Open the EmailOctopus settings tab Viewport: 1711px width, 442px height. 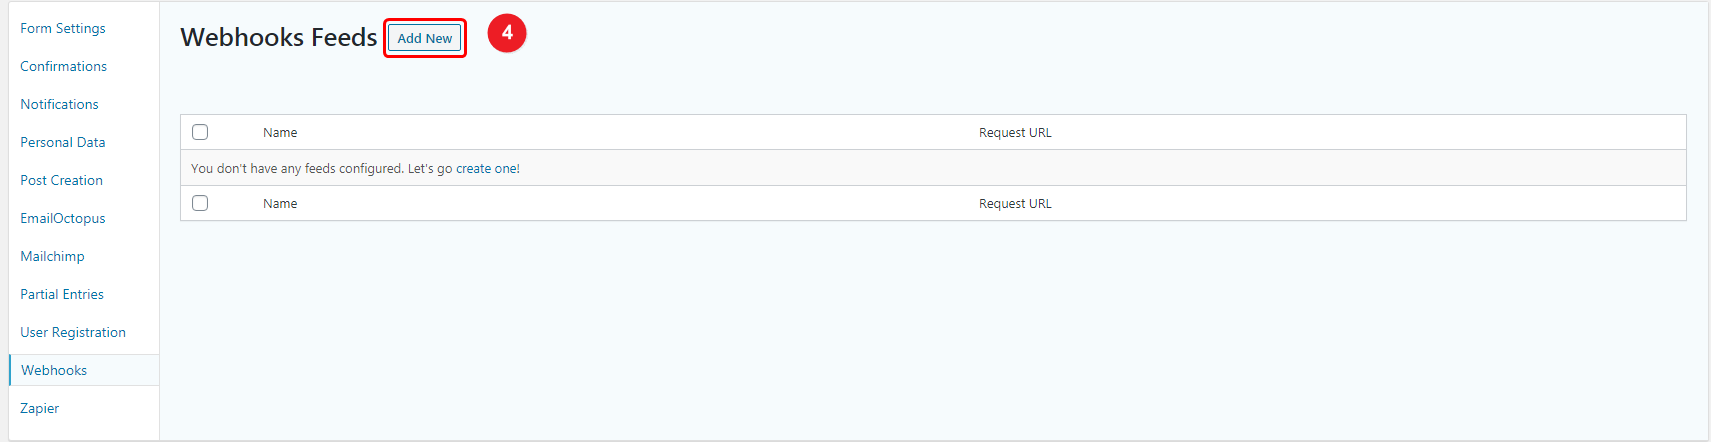[63, 218]
